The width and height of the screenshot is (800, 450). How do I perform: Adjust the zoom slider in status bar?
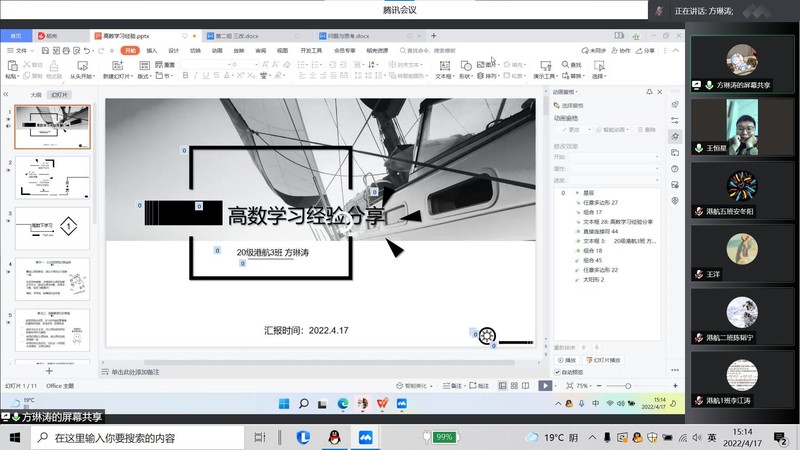[627, 385]
